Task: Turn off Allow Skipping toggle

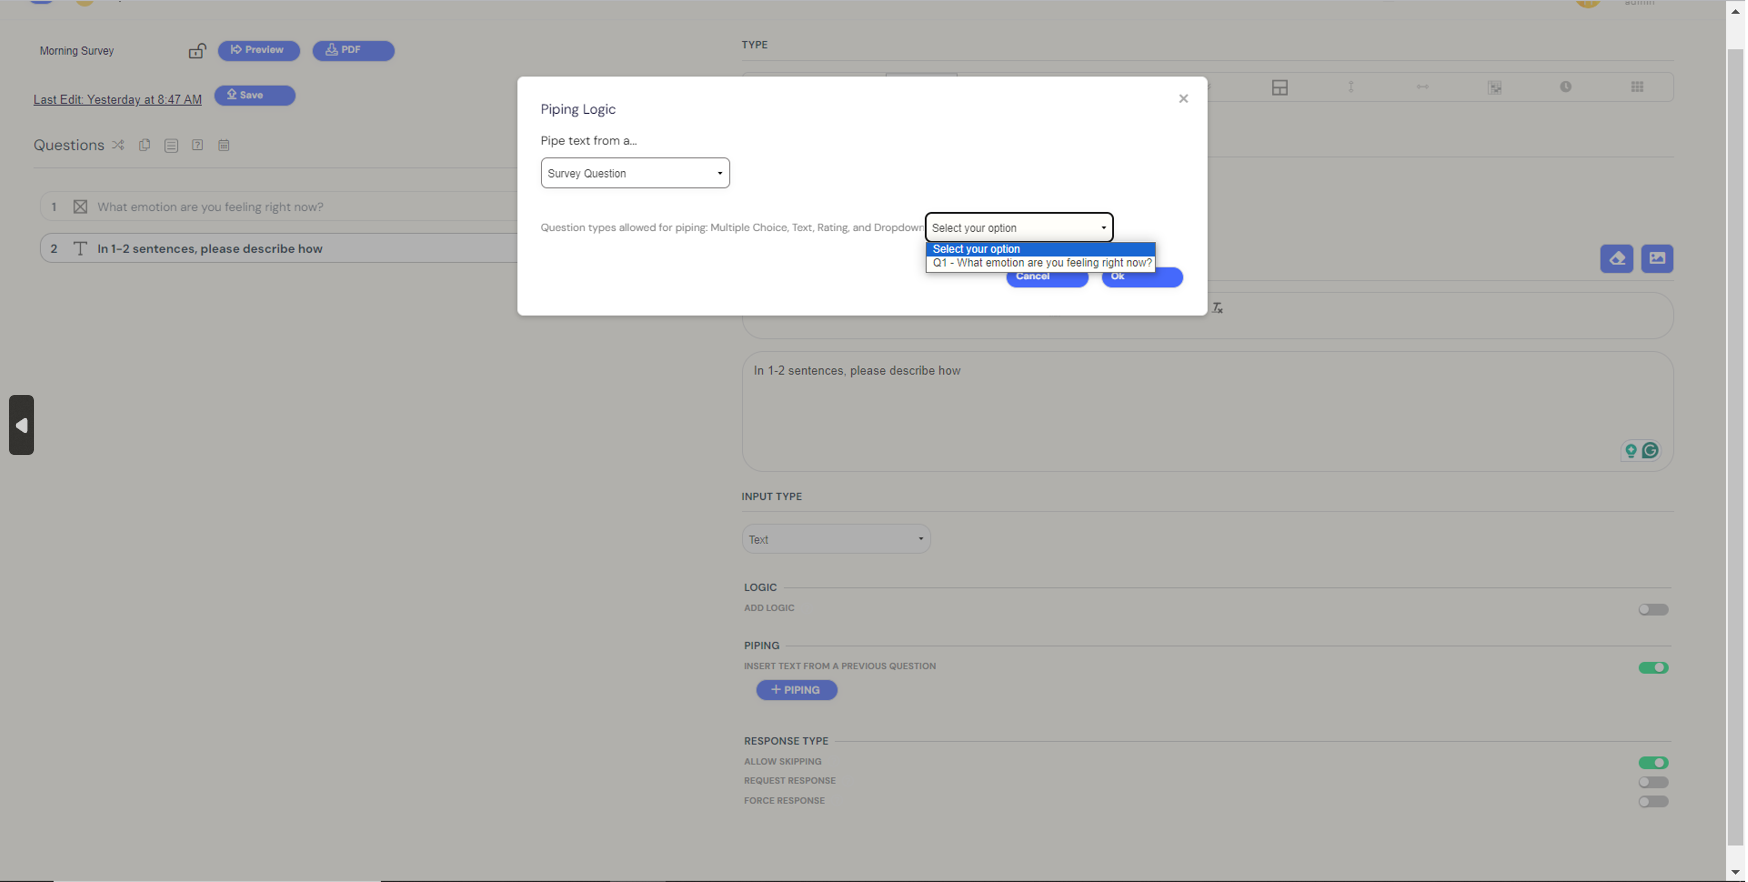Action: [1652, 763]
